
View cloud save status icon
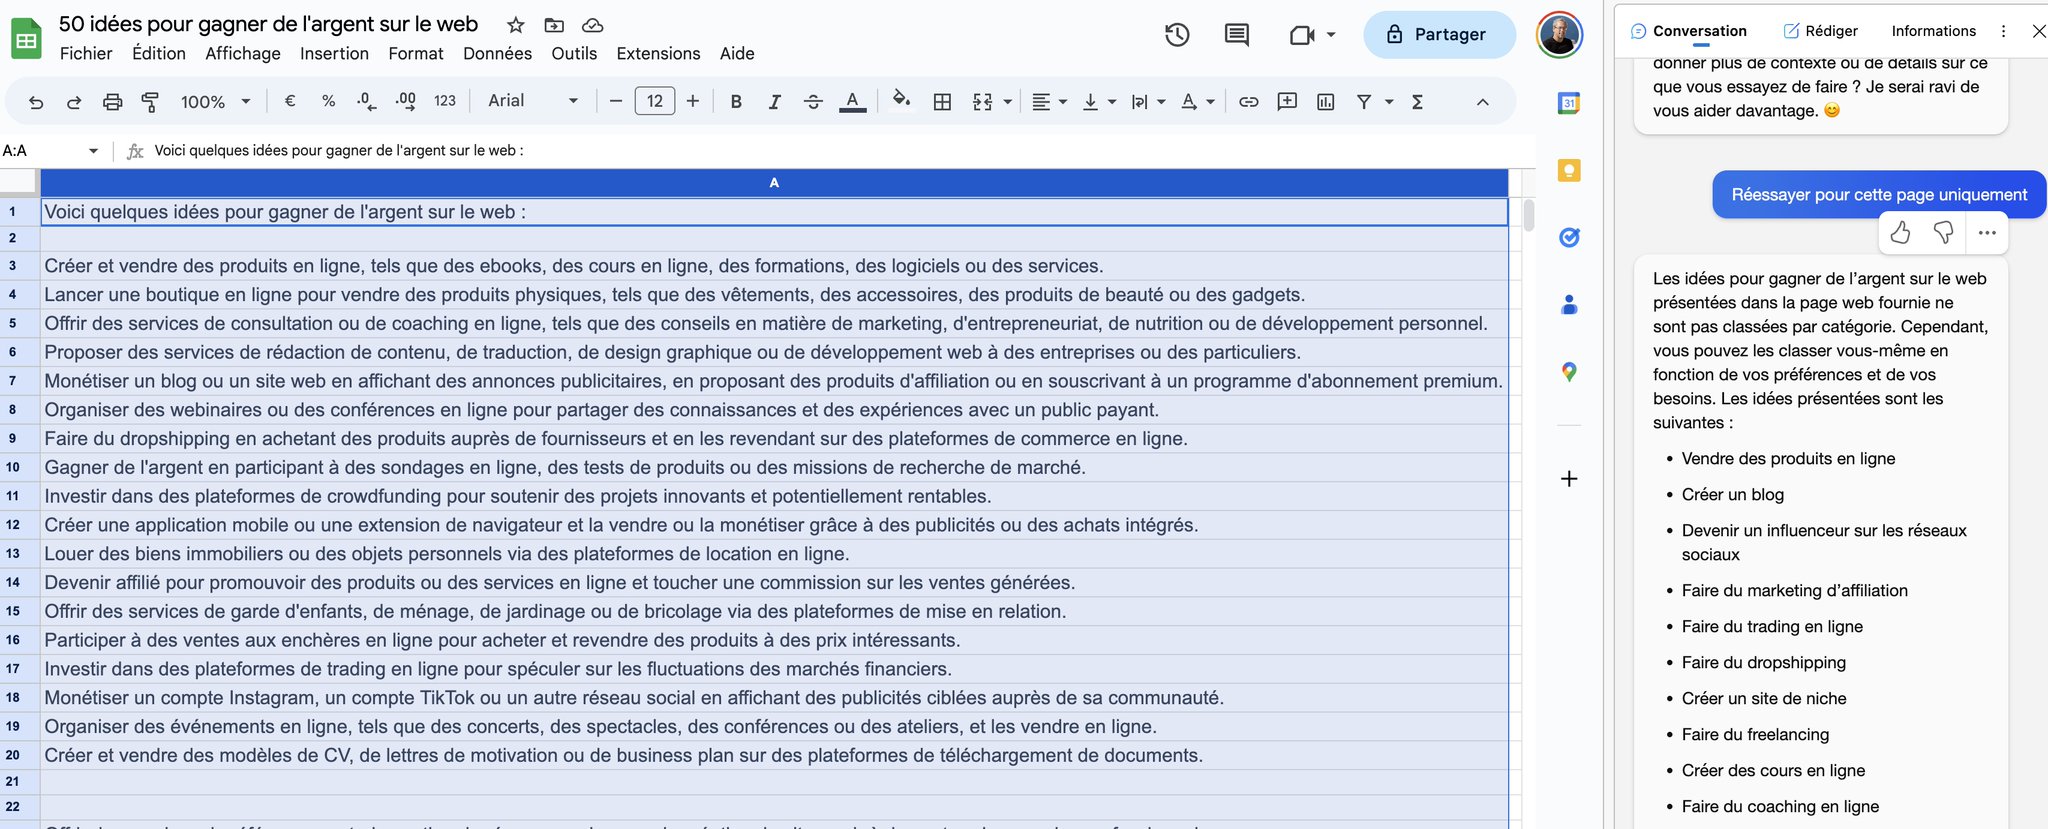coord(592,25)
